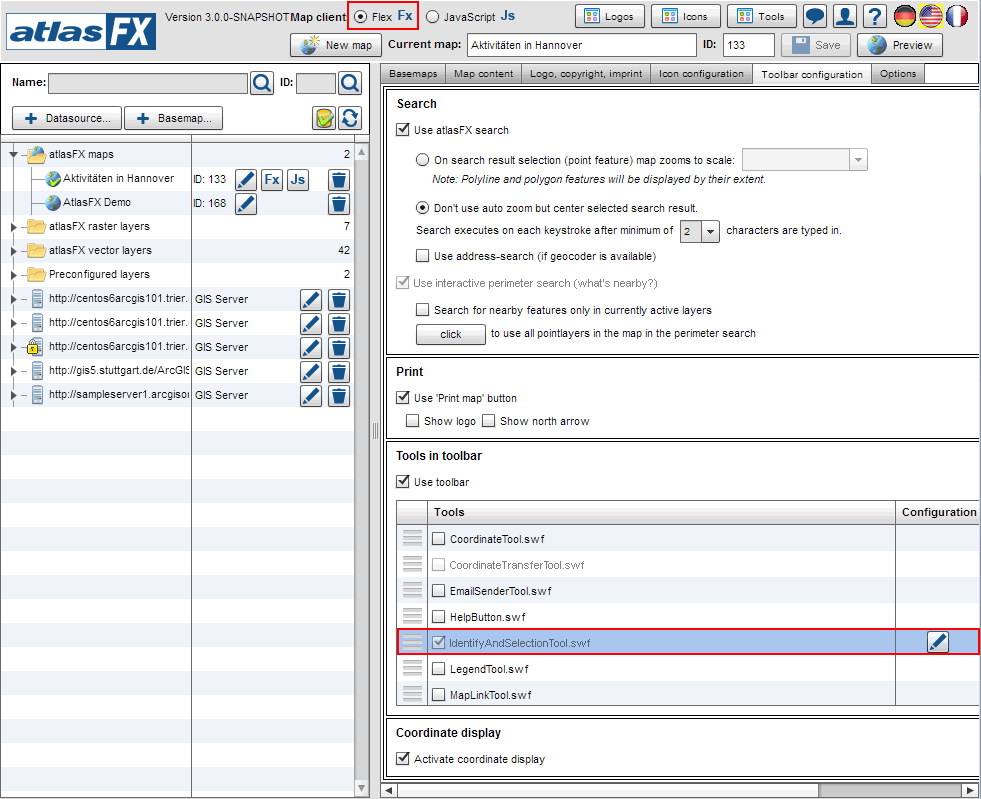
Task: Delete sampleserver1.arcgis GIS Server entry
Action: (x=339, y=396)
